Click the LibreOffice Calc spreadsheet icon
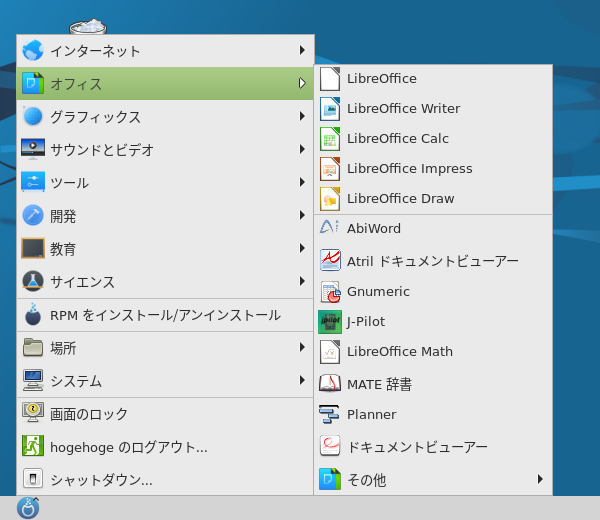Viewport: 600px width, 520px height. [330, 139]
